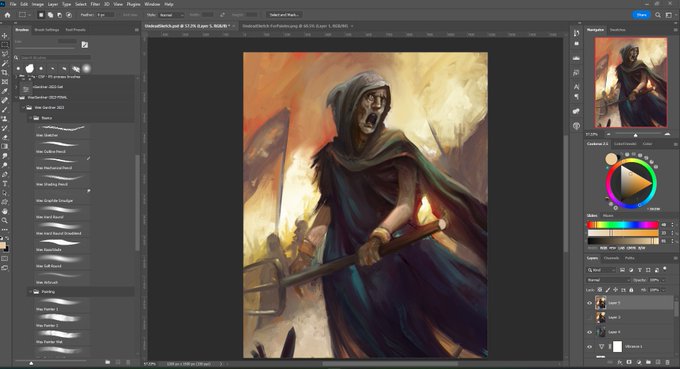Delete the layer with trash icon
Screen dimensions: 680x369
[x=667, y=362]
